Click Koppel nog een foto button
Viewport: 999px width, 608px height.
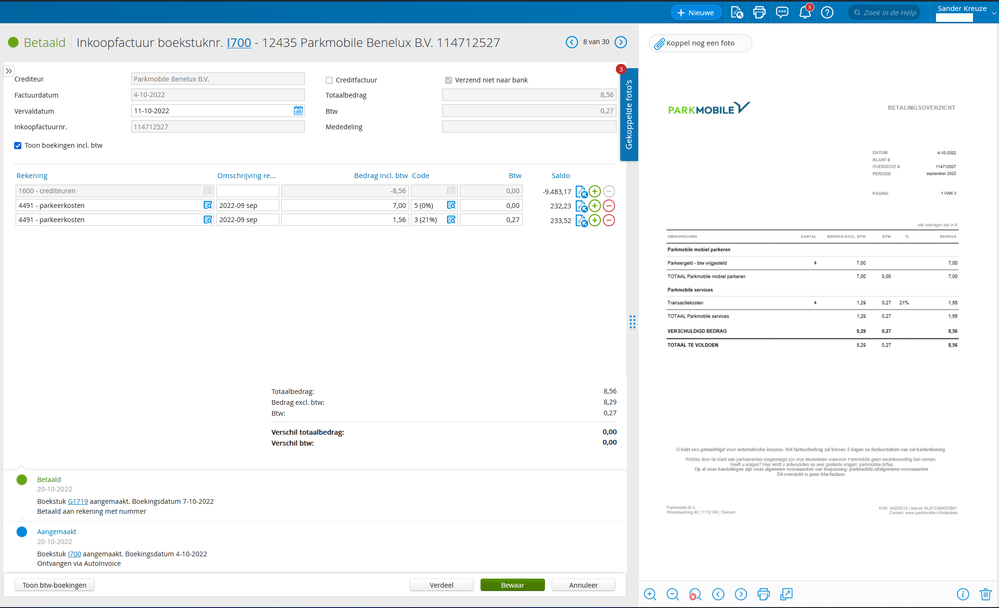point(700,43)
